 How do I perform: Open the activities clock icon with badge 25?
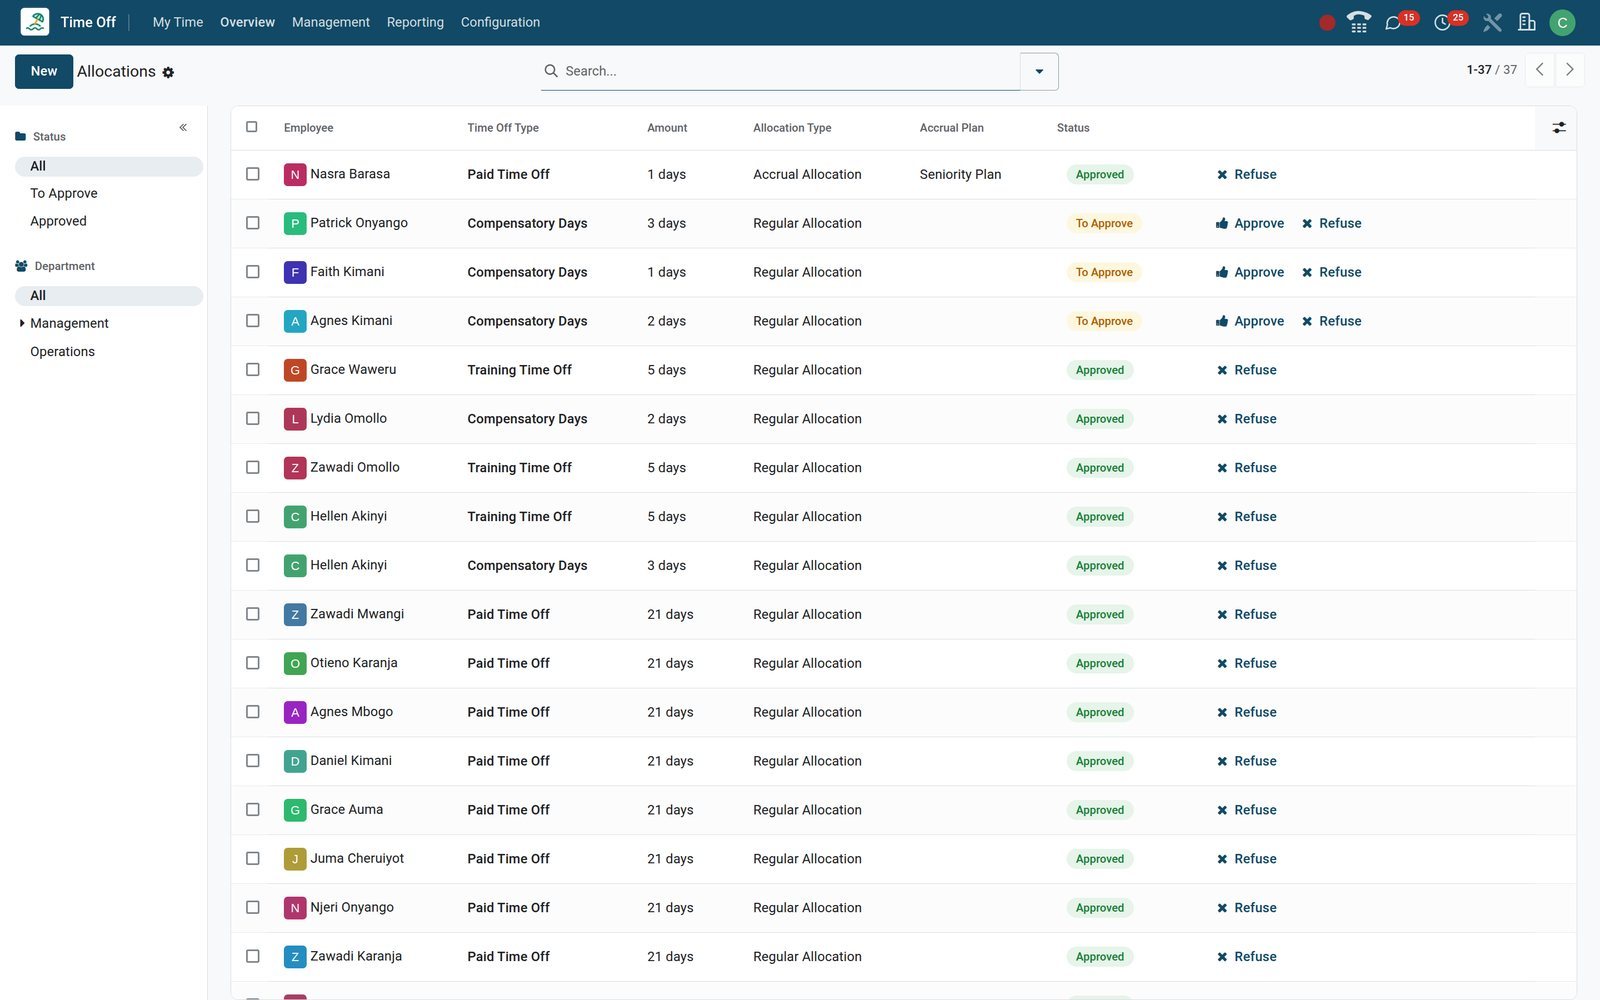point(1442,23)
